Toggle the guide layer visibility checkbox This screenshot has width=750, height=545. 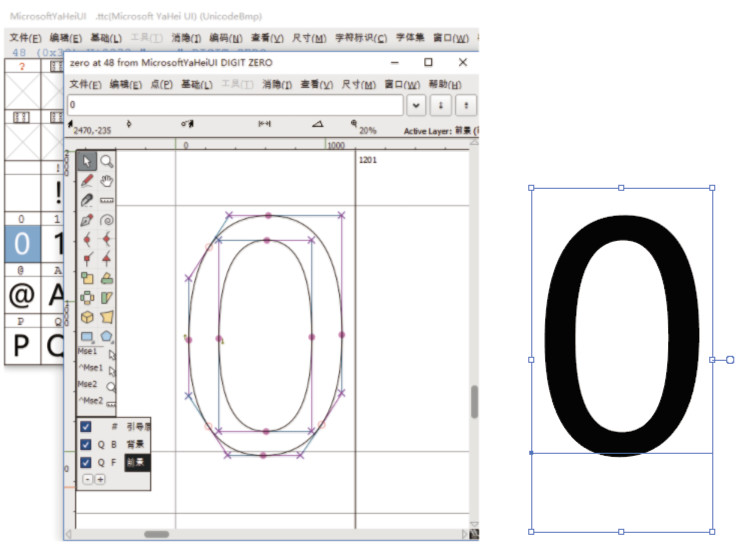86,427
